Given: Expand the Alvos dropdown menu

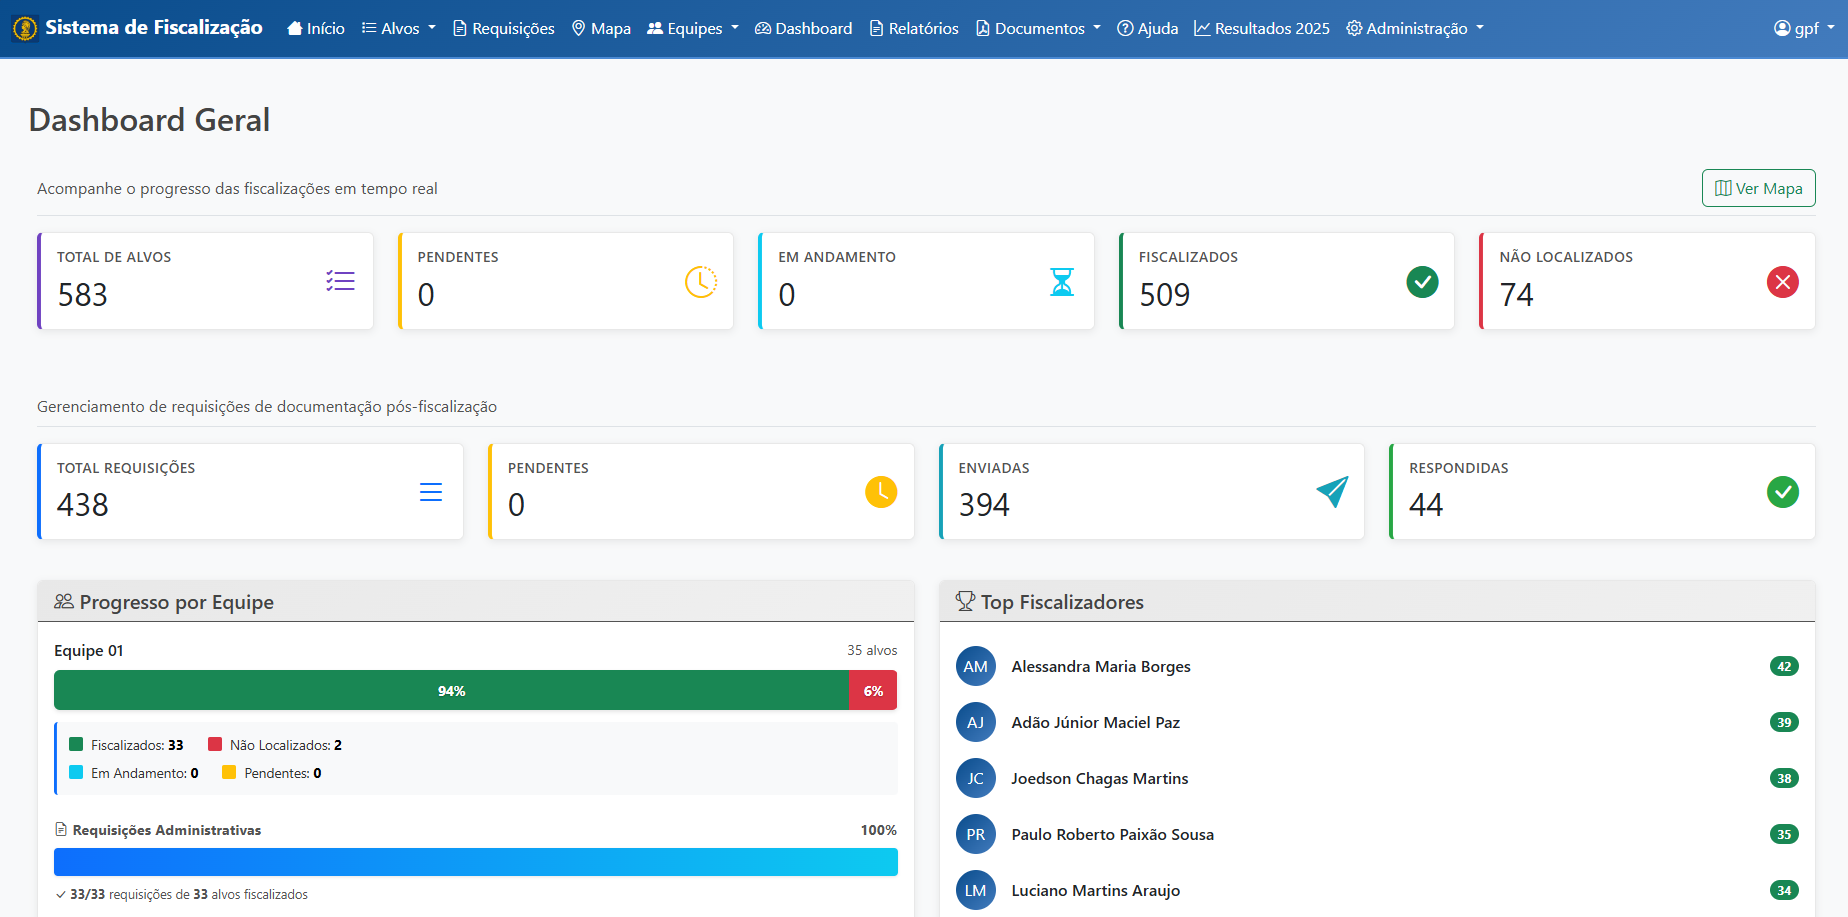Looking at the screenshot, I should [x=399, y=28].
